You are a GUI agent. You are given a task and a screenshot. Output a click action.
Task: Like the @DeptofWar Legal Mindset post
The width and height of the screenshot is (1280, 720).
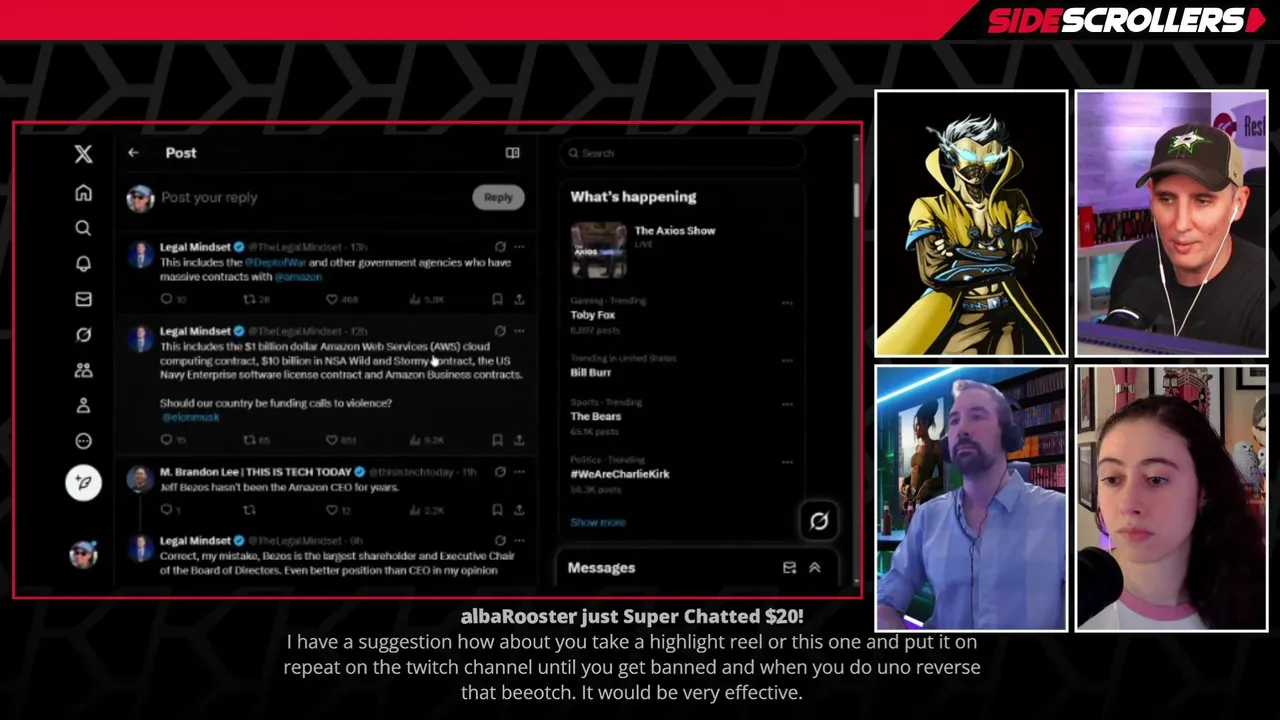pos(332,299)
